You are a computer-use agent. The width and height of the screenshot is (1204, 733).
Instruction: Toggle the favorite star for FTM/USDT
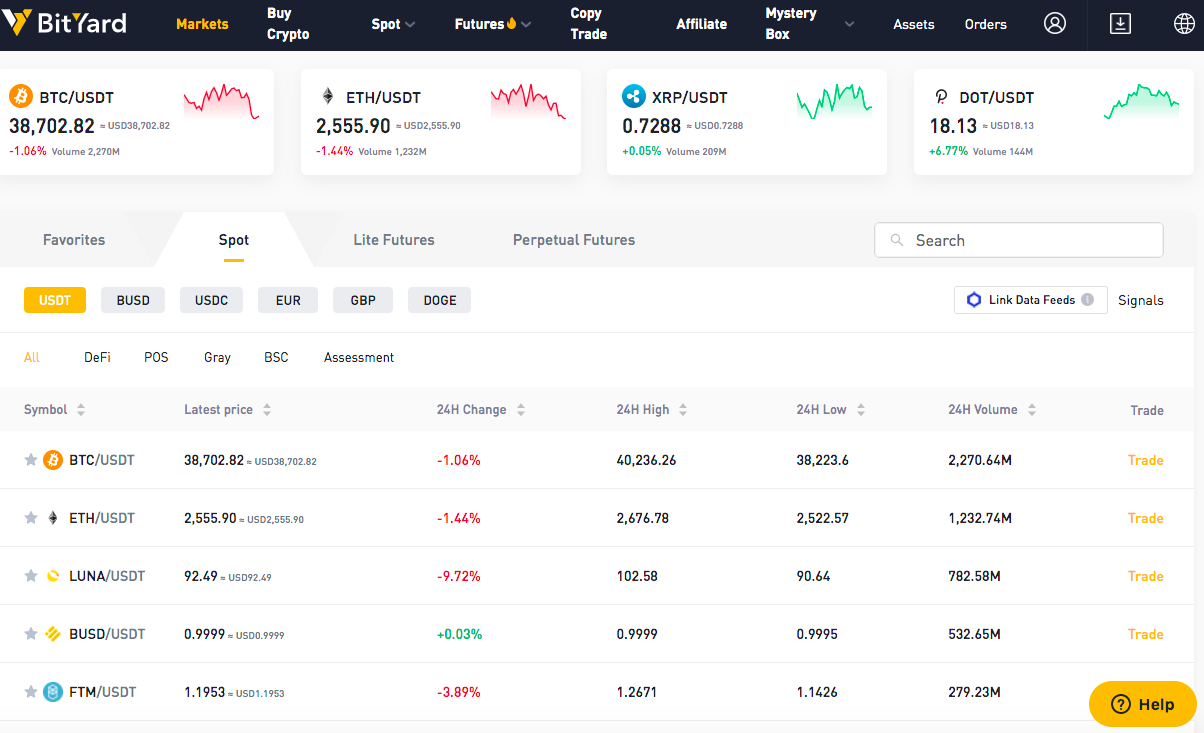[31, 692]
